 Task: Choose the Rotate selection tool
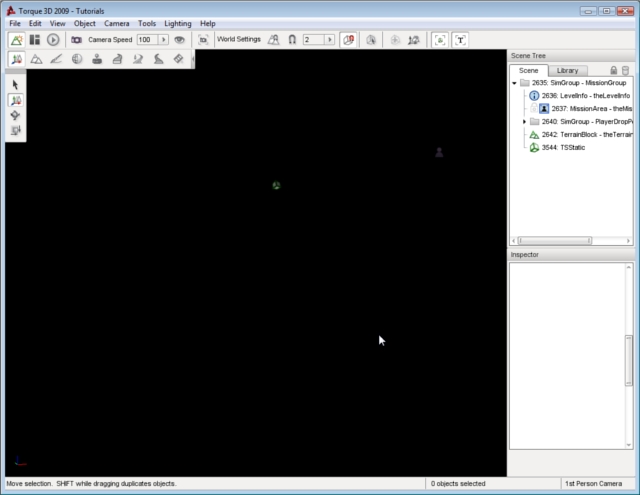click(x=16, y=115)
